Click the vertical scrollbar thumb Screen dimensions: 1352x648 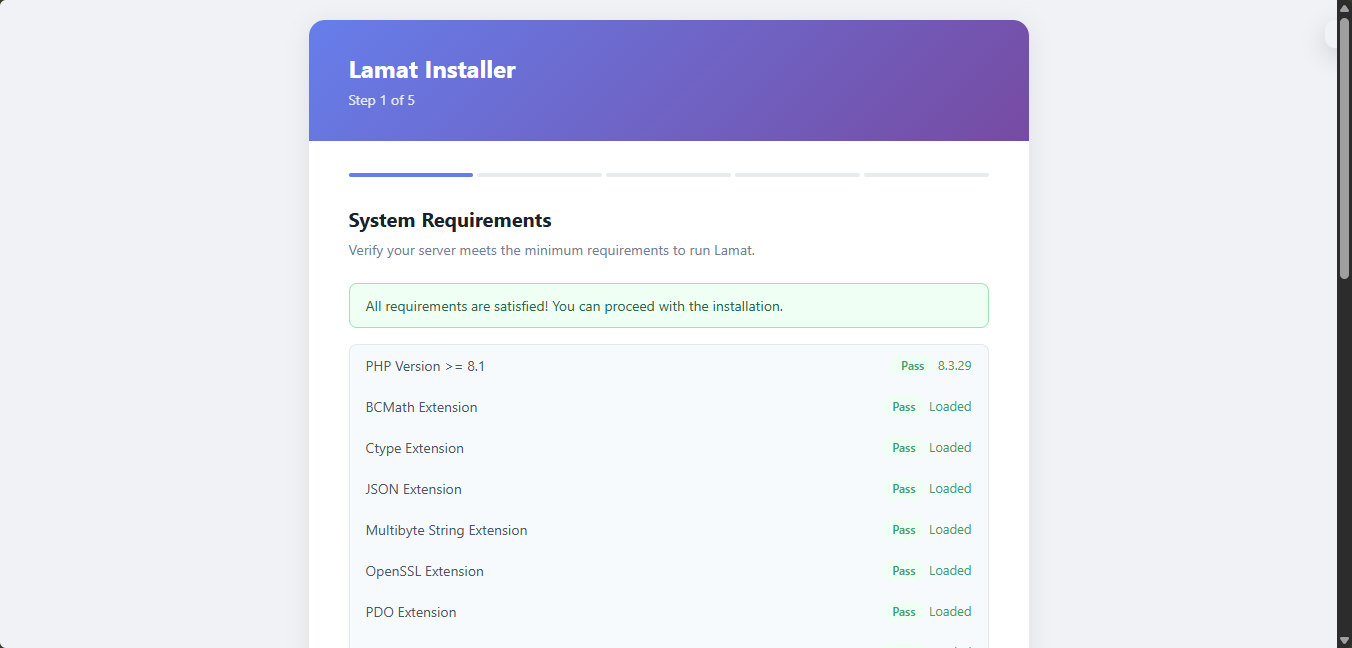[1344, 147]
